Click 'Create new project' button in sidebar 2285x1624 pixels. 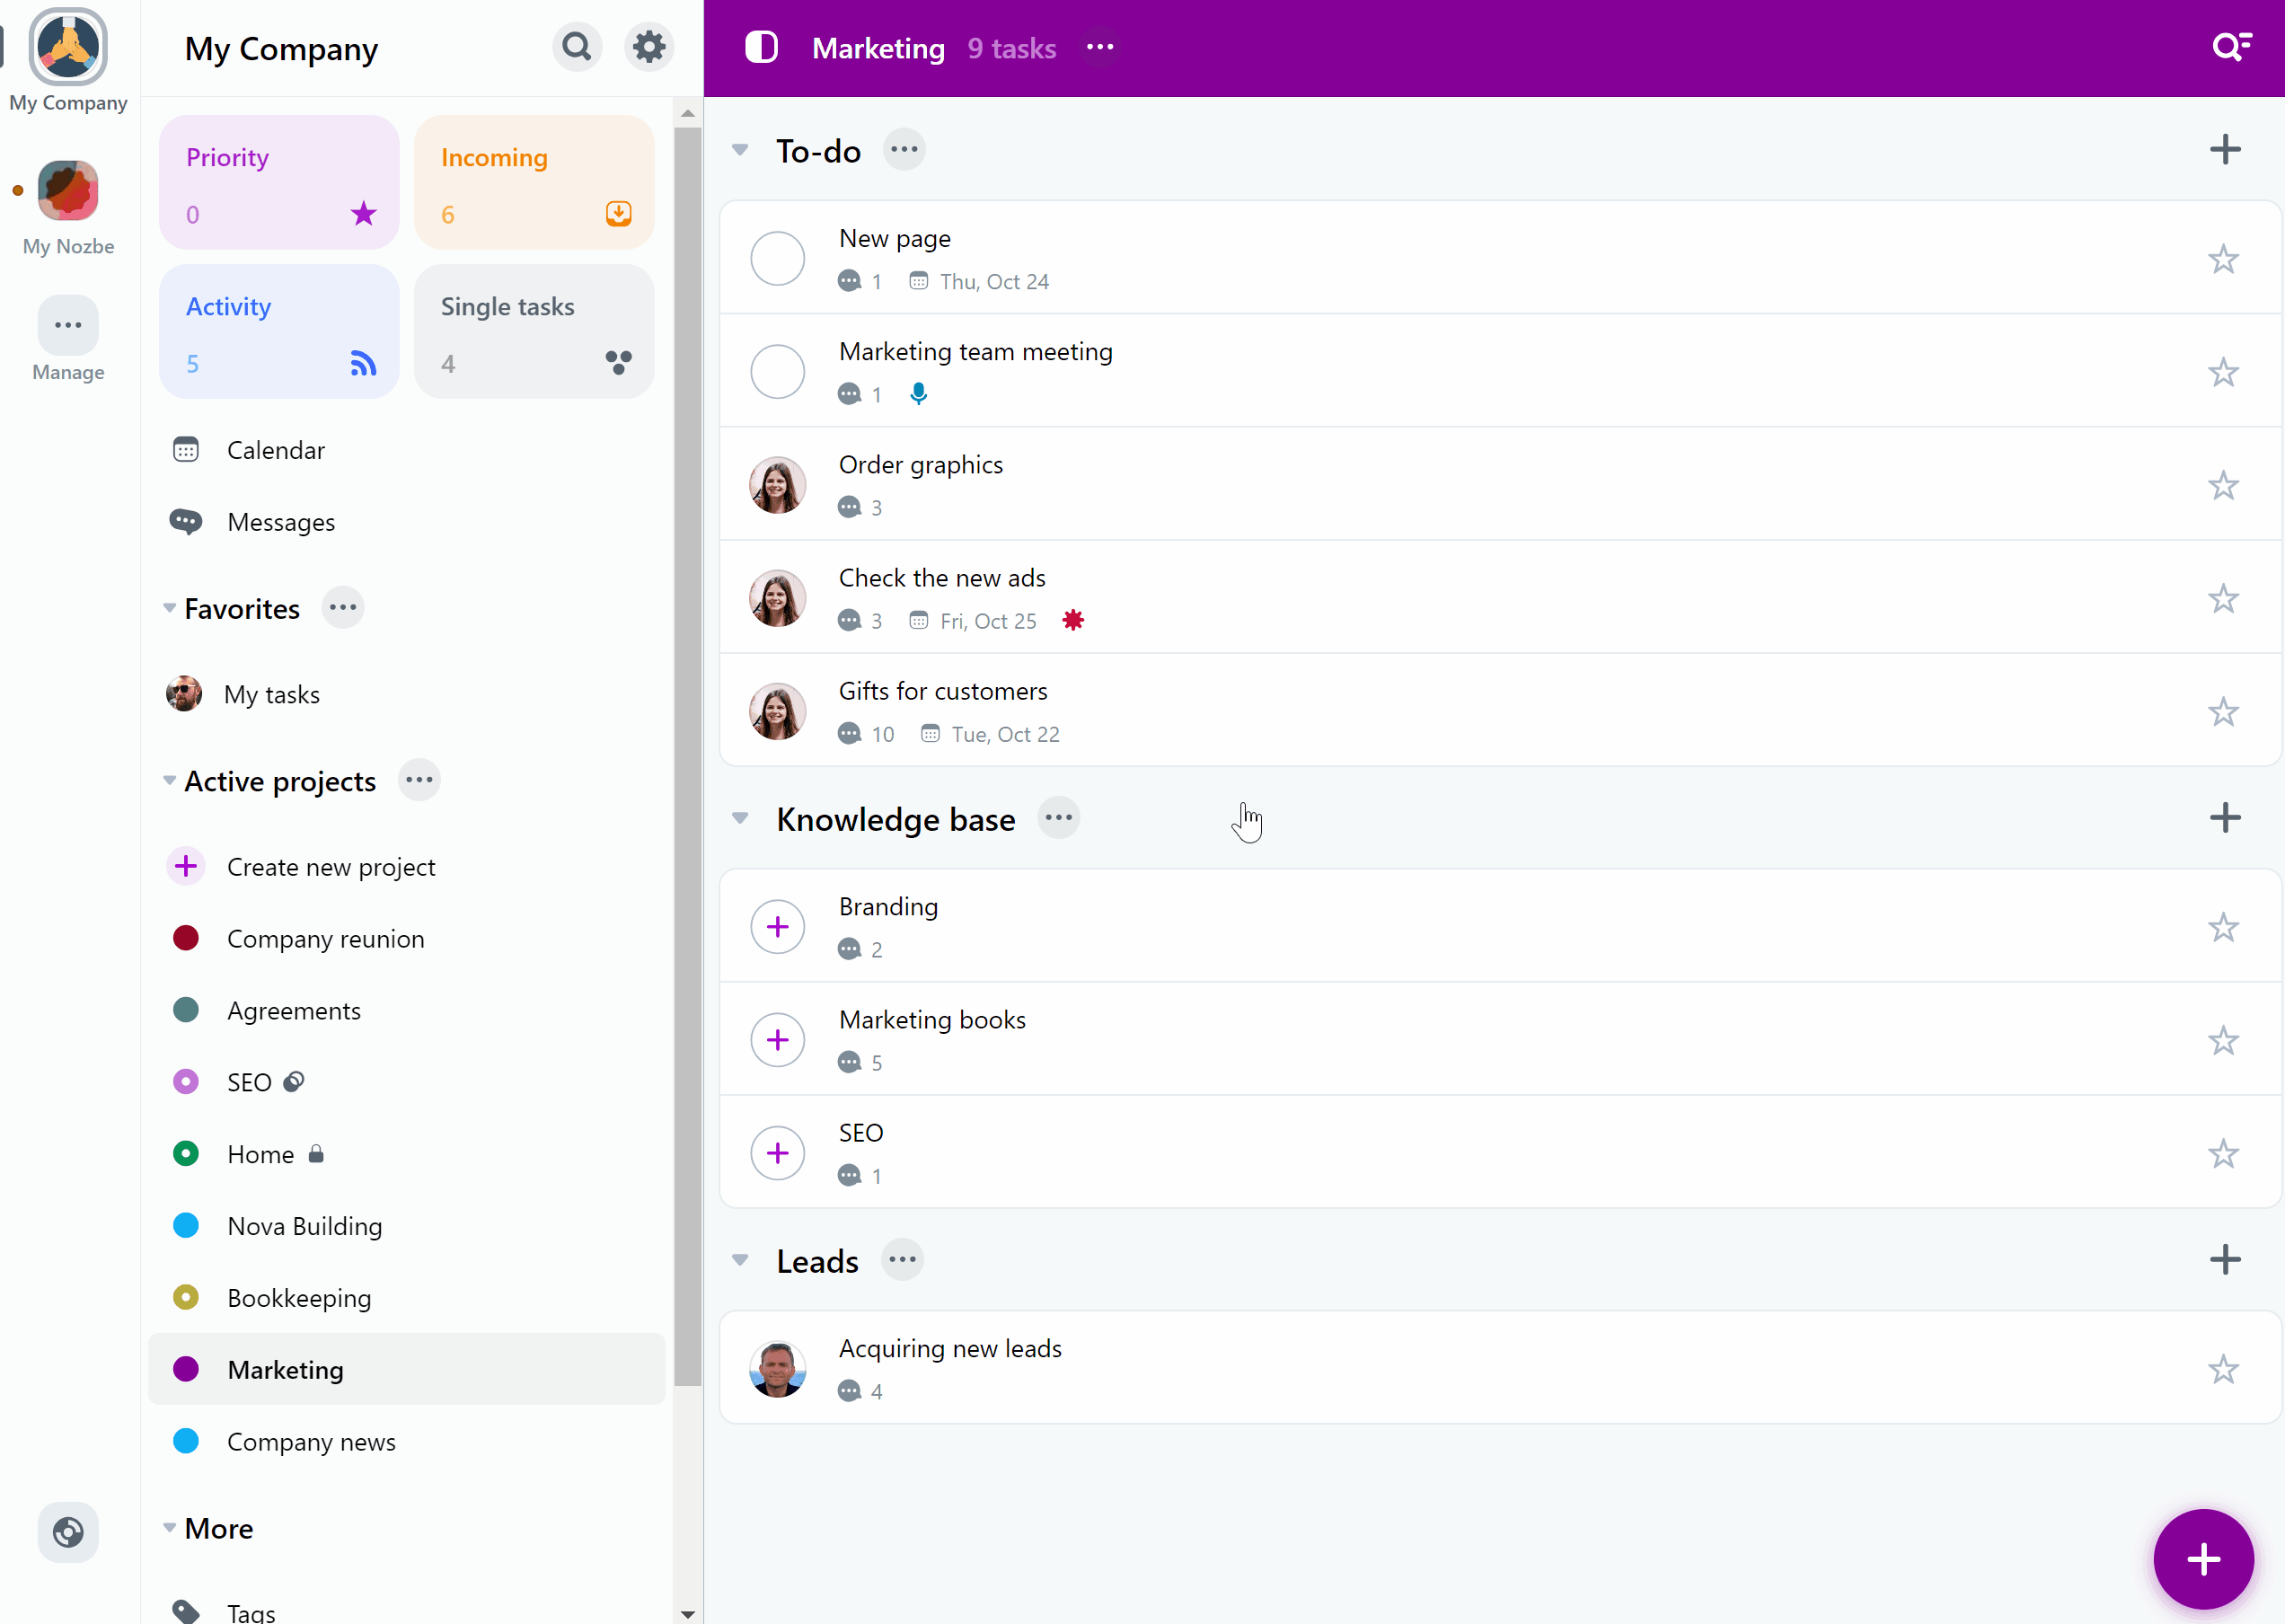pyautogui.click(x=331, y=867)
